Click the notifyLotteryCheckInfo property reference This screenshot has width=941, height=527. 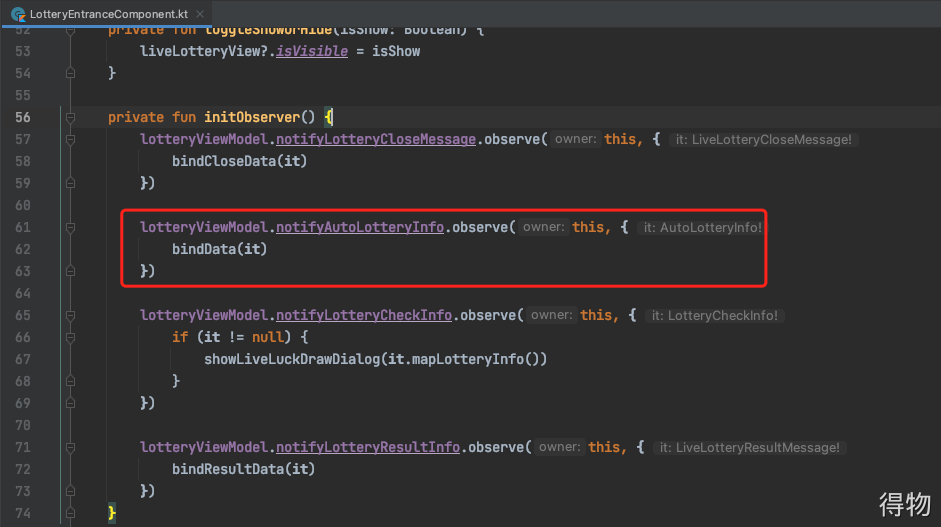click(364, 315)
